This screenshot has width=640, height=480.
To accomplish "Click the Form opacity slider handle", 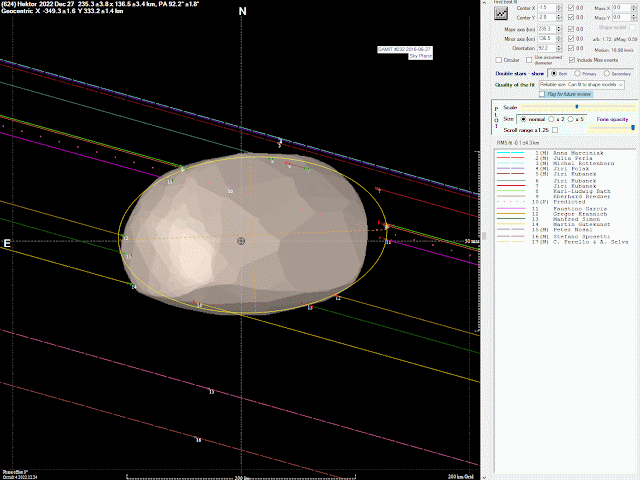I will pos(633,128).
